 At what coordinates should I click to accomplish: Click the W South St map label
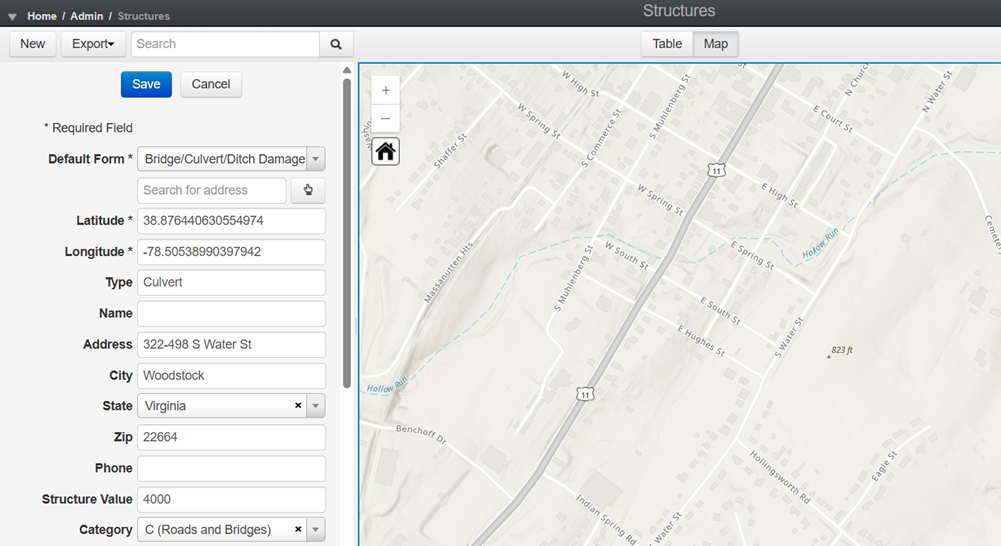point(626,255)
